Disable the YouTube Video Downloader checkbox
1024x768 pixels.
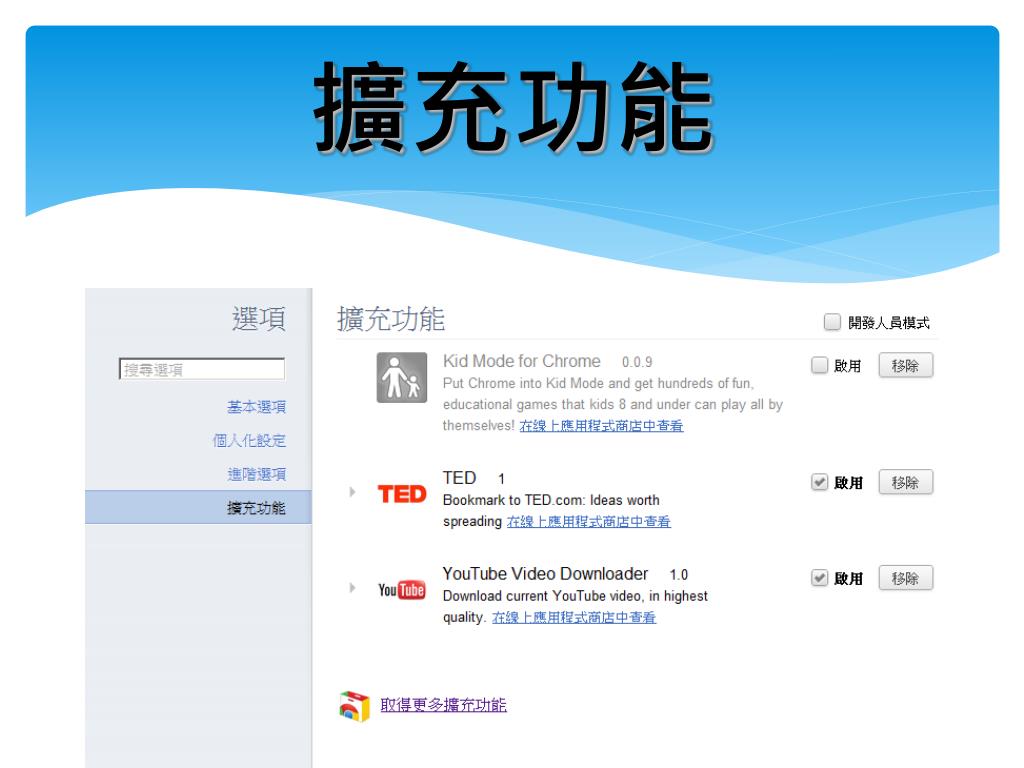tap(819, 578)
